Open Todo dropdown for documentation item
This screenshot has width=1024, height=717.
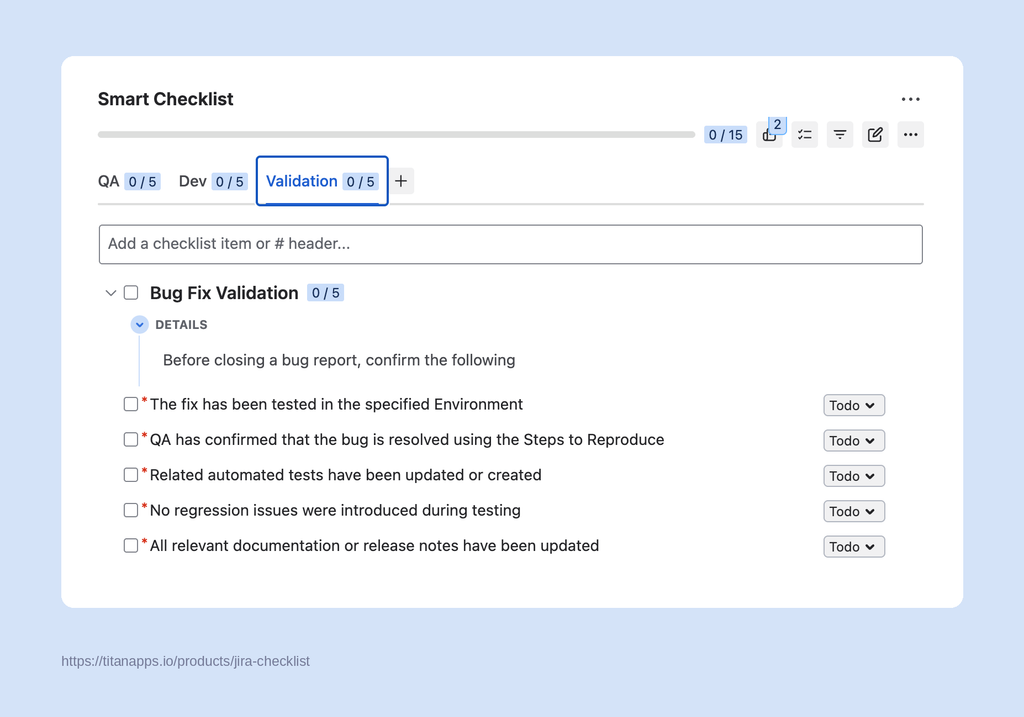(x=854, y=547)
